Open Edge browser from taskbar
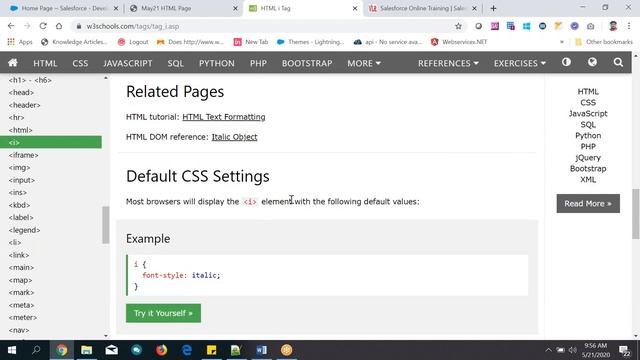This screenshot has width=640, height=360. pyautogui.click(x=187, y=350)
